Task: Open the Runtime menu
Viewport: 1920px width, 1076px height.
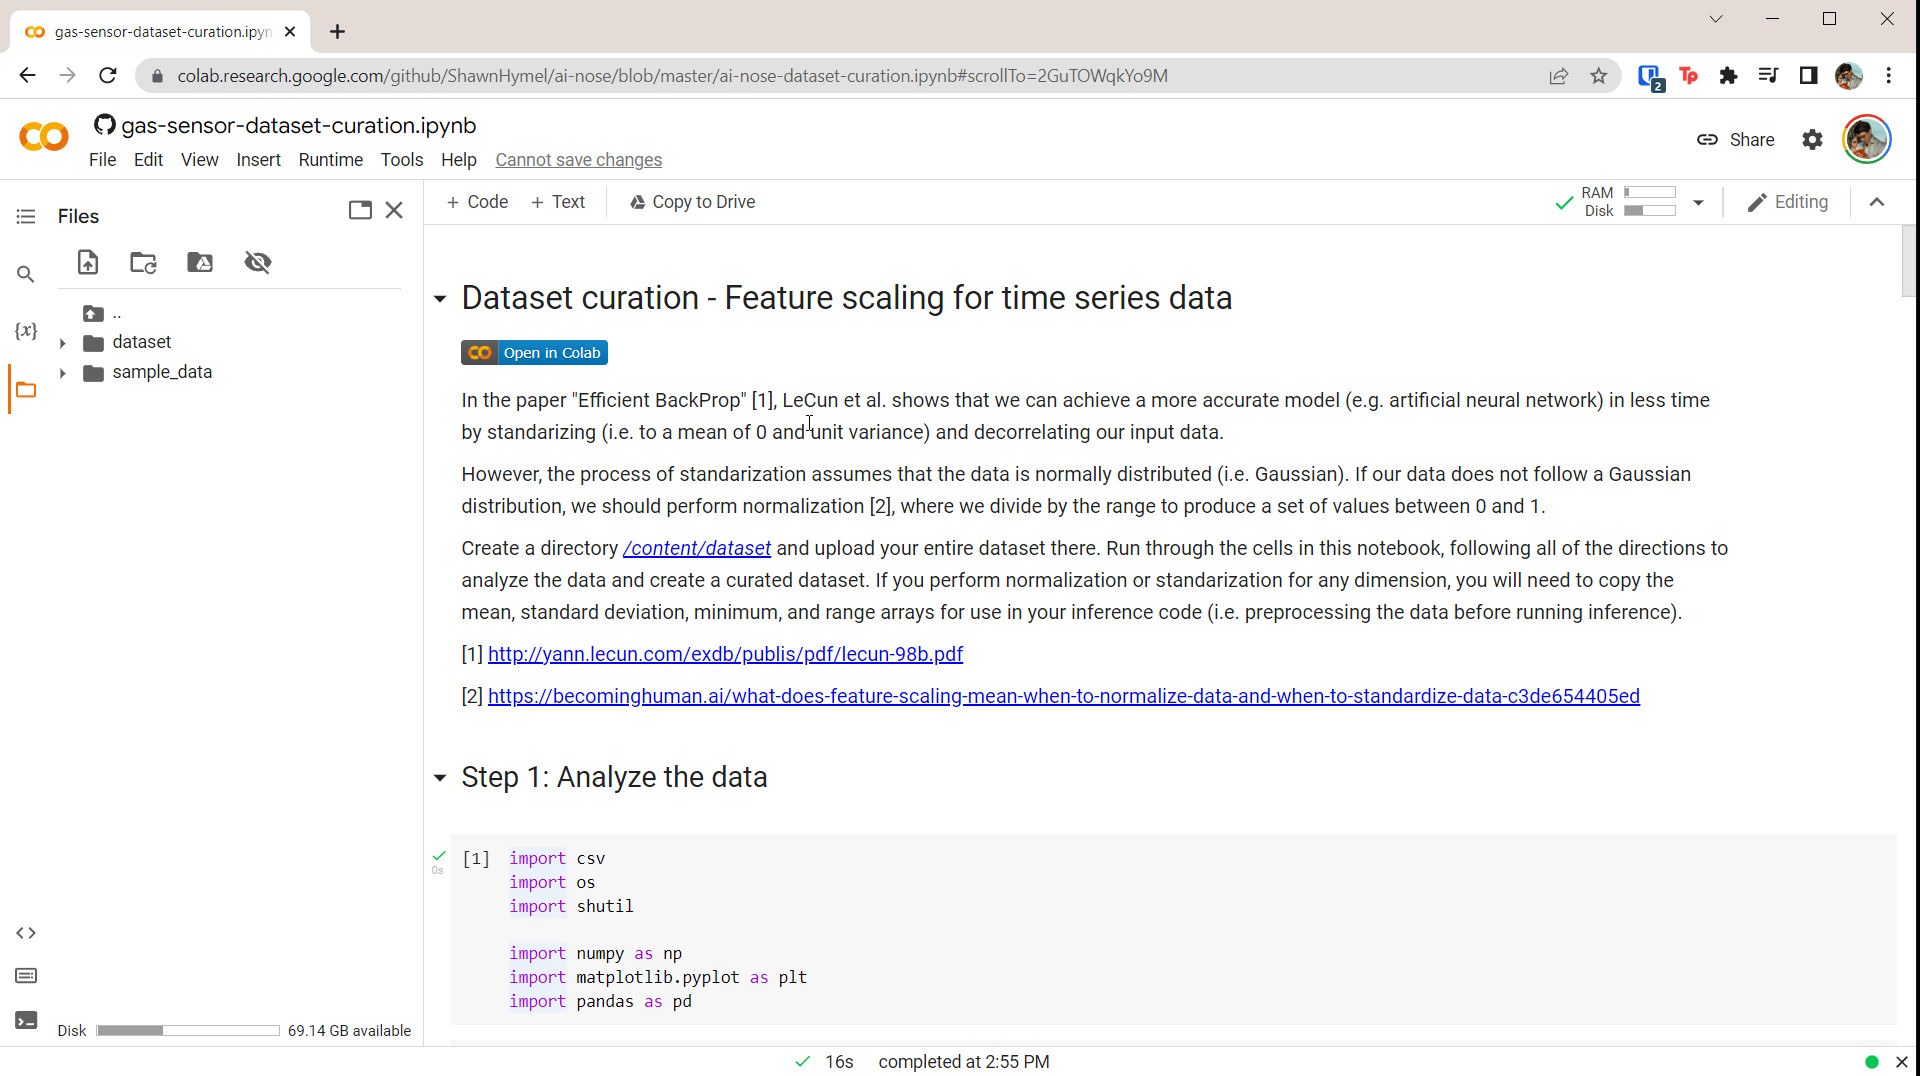Action: (x=330, y=160)
